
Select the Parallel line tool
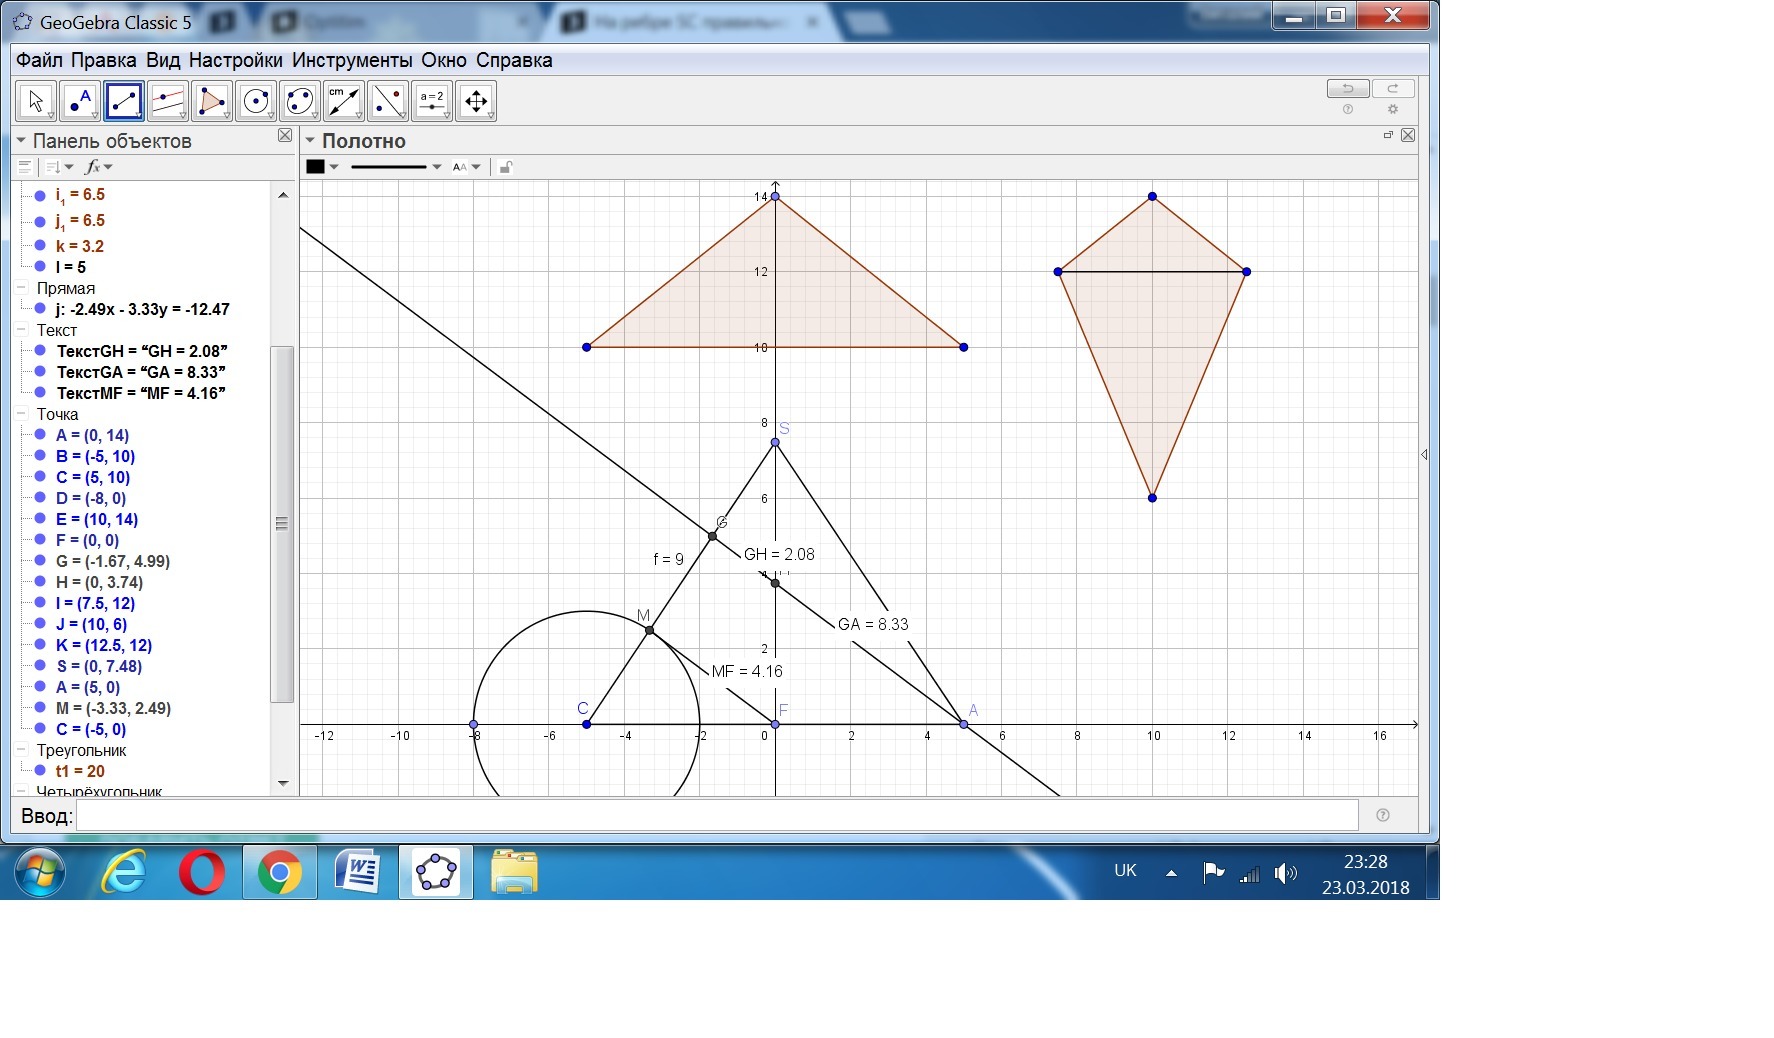coord(168,101)
